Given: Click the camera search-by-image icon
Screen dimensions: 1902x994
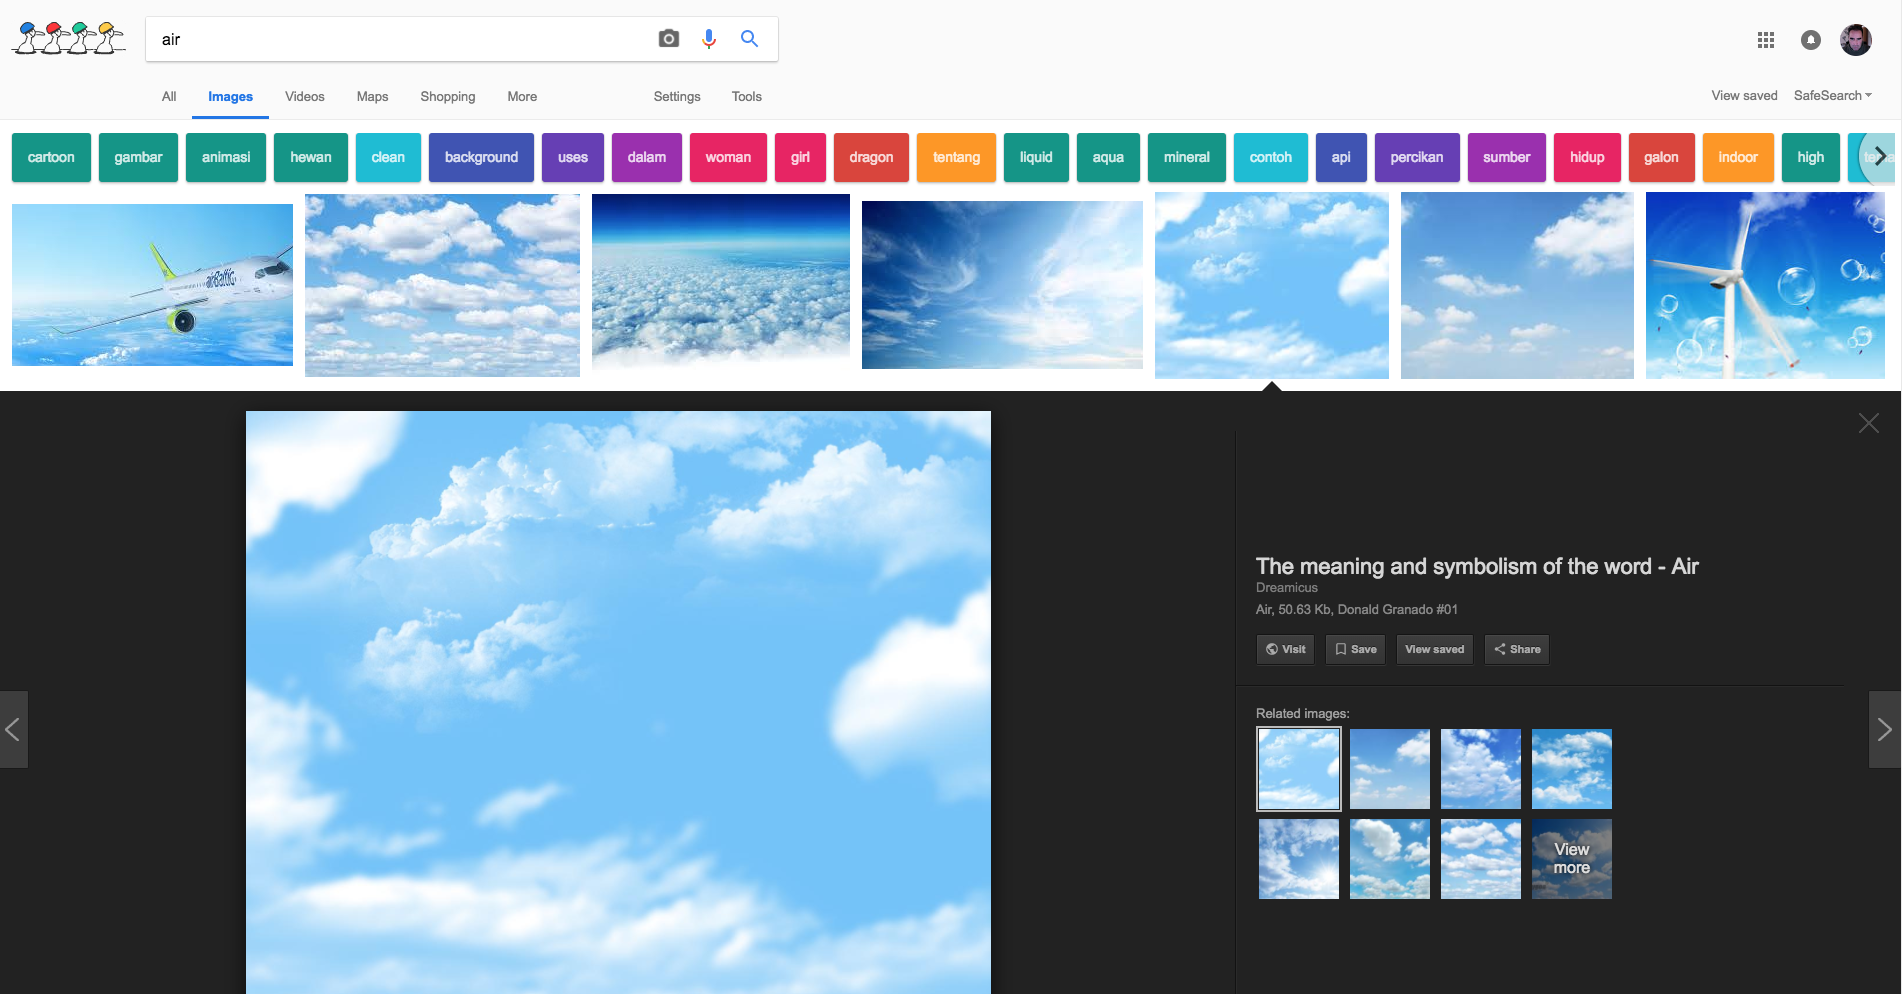Looking at the screenshot, I should (669, 39).
